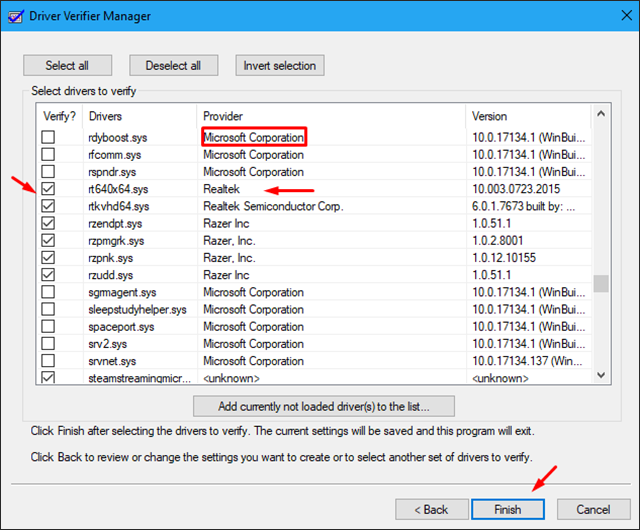640x530 pixels.
Task: Select the rzpmgrk.sys driver name
Action: pos(116,241)
